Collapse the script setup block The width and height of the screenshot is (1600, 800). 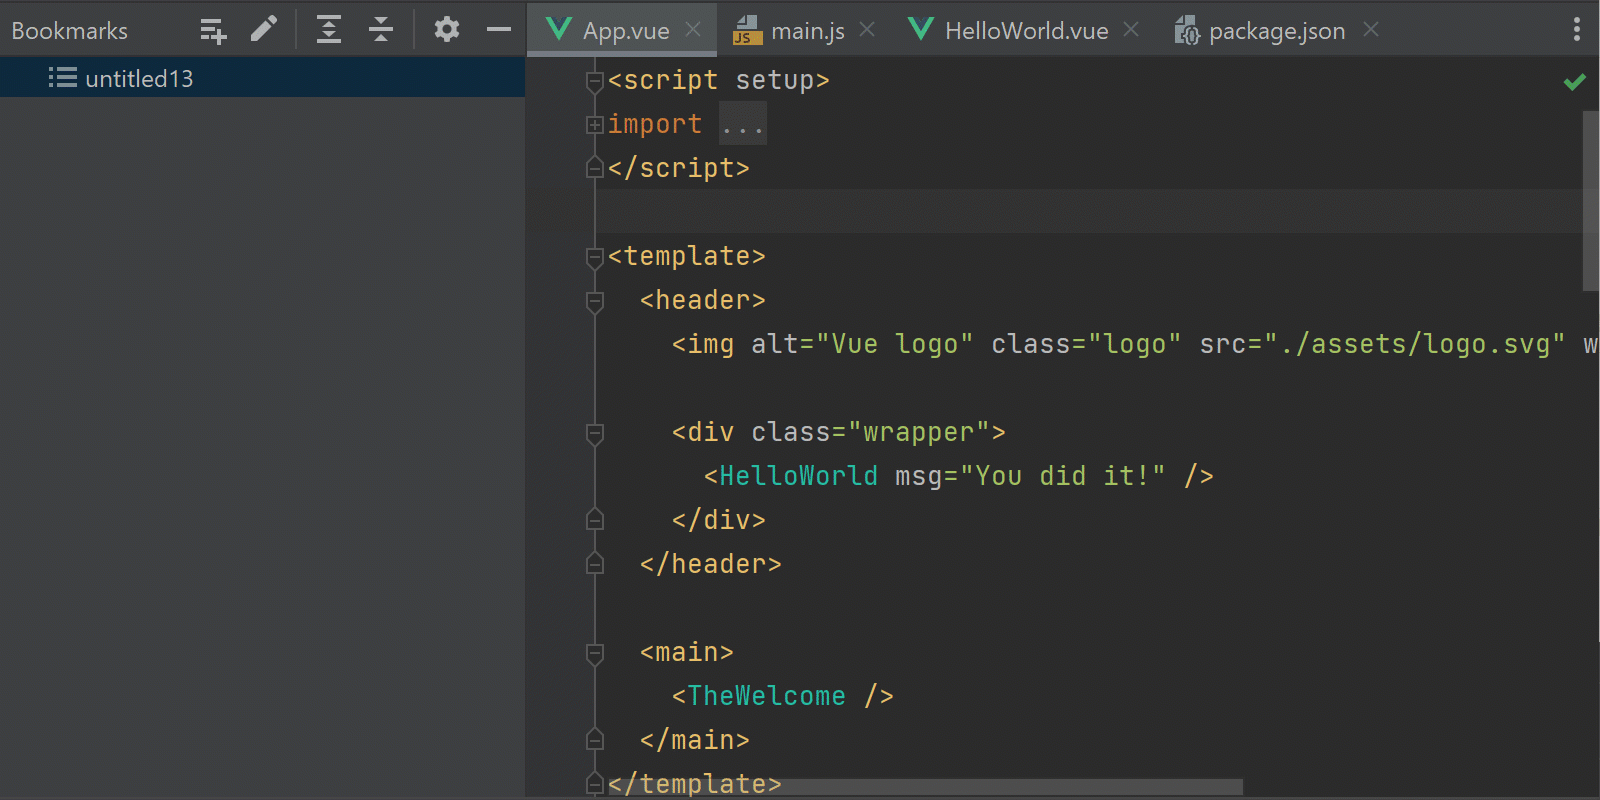tap(595, 81)
